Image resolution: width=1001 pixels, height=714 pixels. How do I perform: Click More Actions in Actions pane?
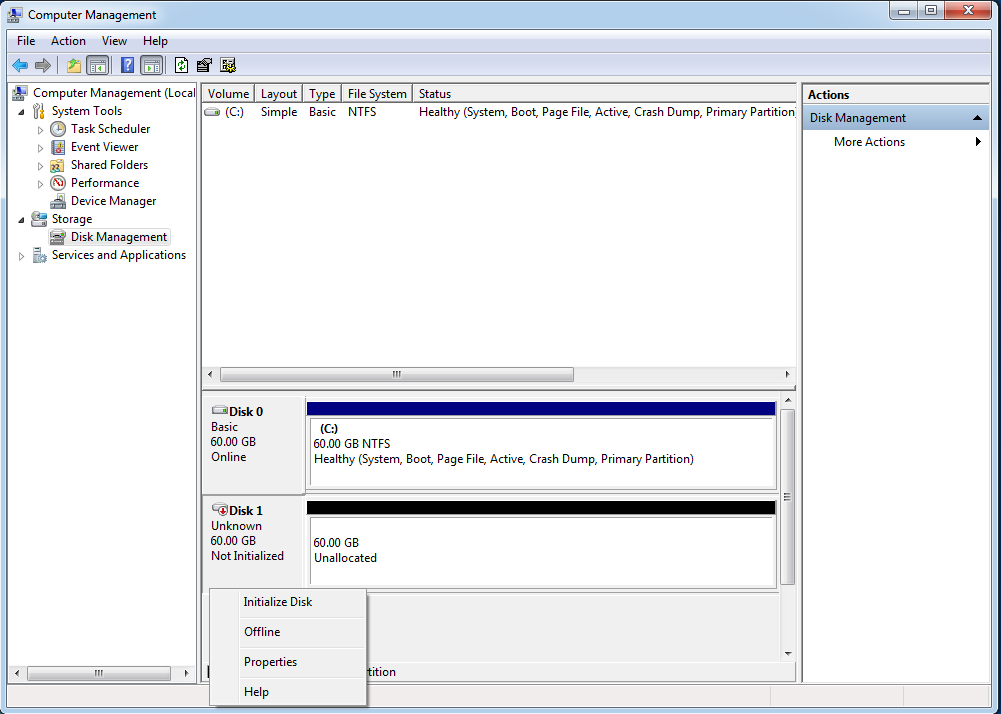869,142
